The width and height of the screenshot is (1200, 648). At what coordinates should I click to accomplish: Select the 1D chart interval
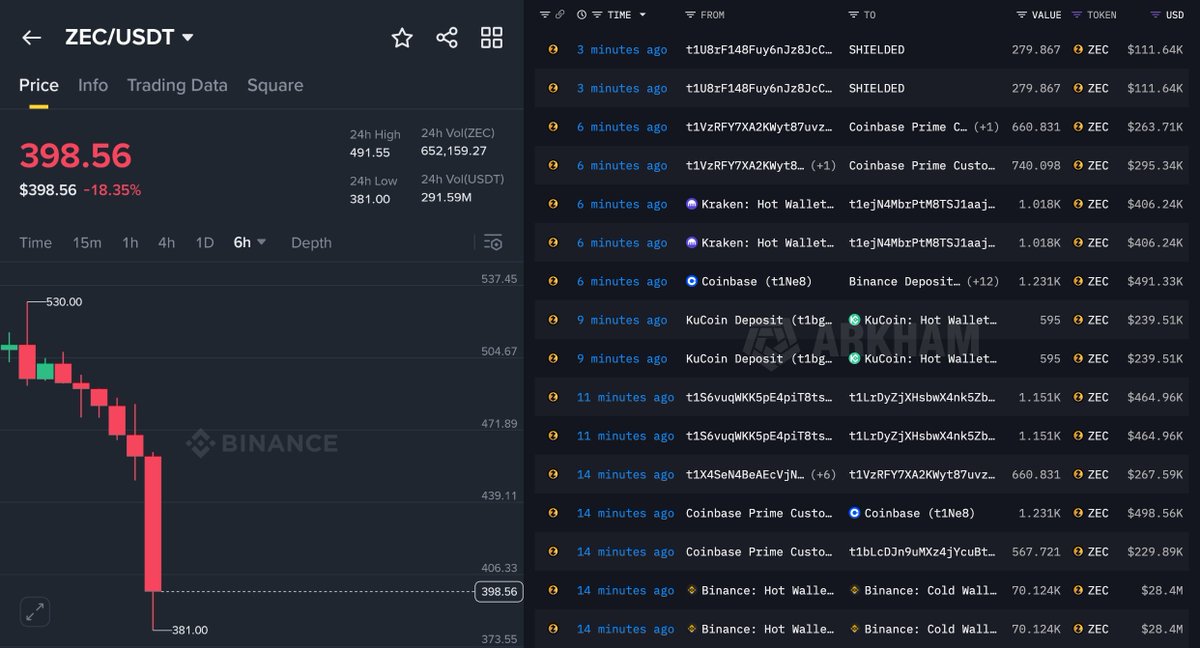tap(206, 242)
